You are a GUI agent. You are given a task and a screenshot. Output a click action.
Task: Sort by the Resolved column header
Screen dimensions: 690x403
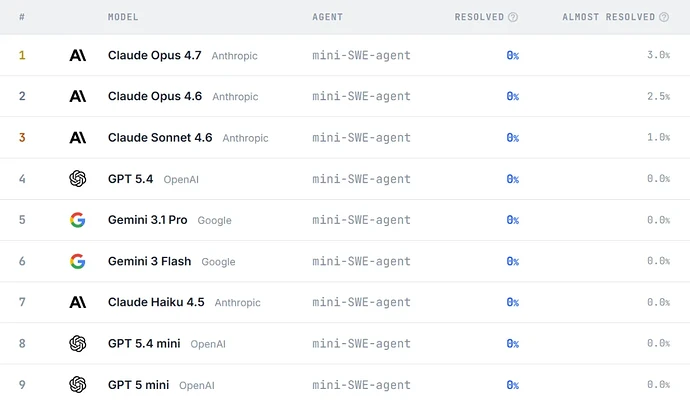(479, 17)
